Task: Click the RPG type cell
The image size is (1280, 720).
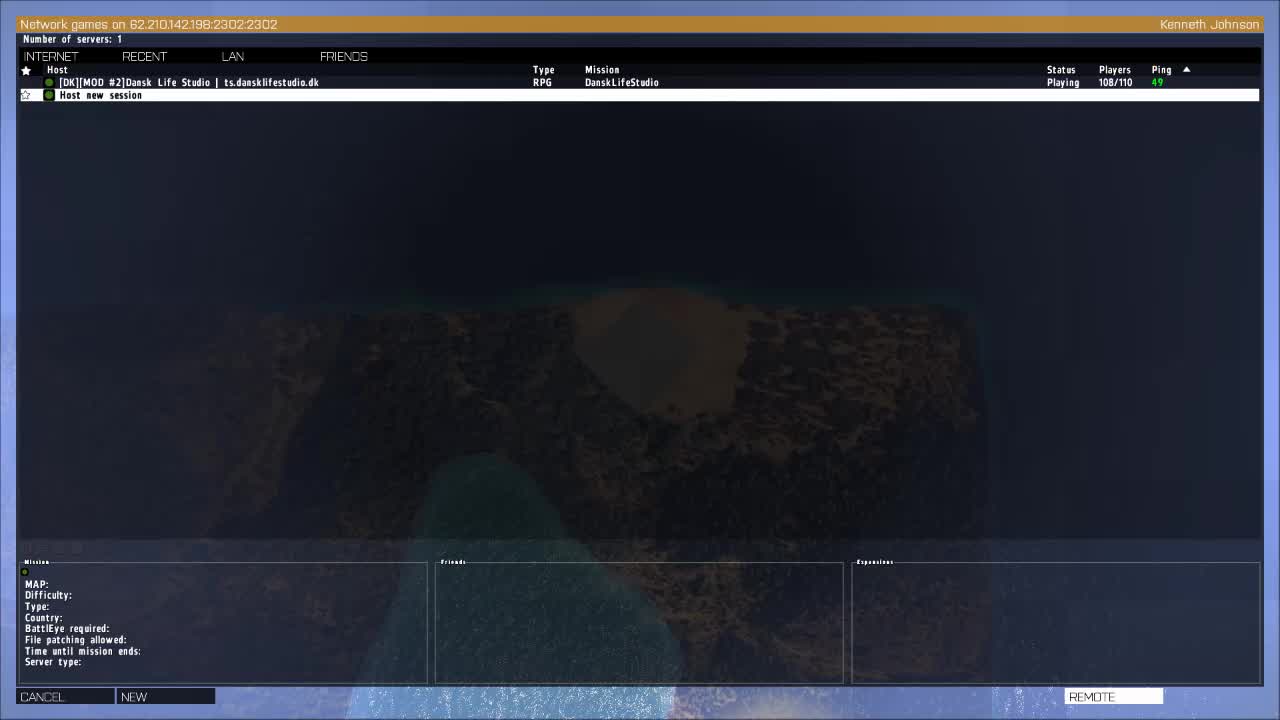Action: coord(542,83)
